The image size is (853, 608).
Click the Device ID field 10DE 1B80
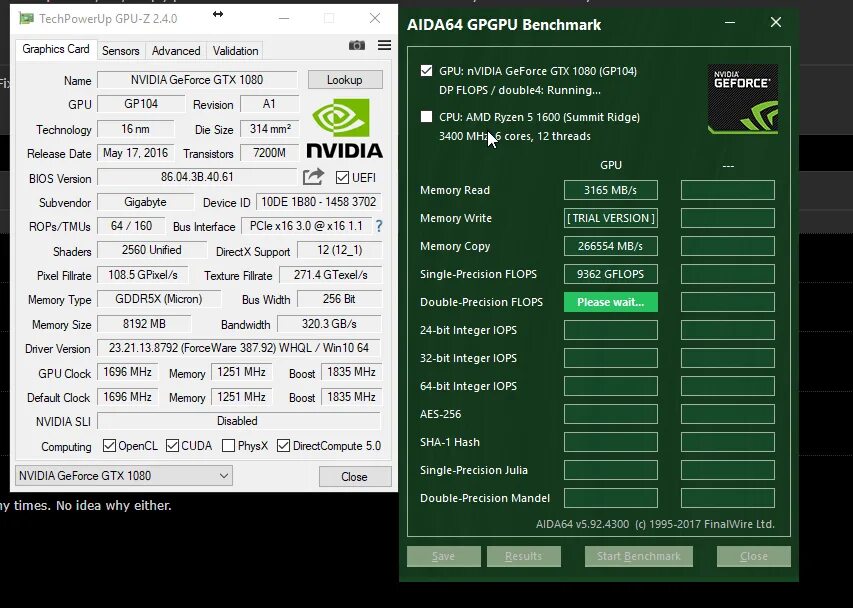318,202
